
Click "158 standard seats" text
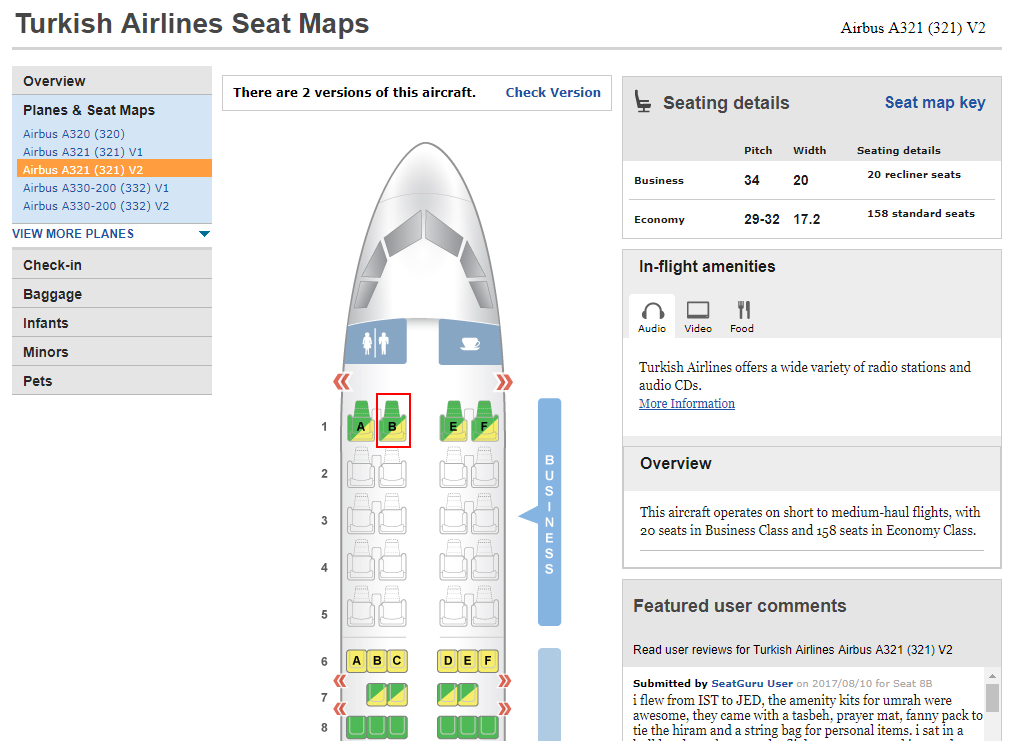pyautogui.click(x=921, y=213)
